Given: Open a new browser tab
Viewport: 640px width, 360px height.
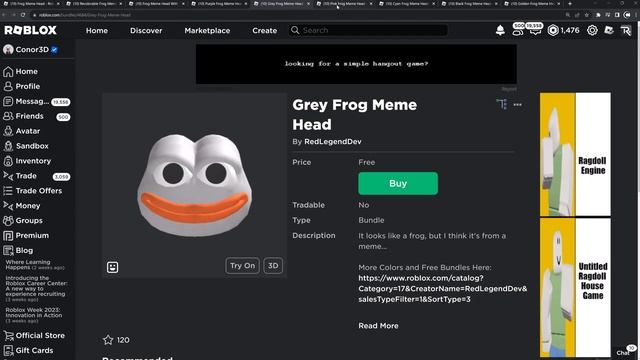Looking at the screenshot, I should (x=570, y=4).
